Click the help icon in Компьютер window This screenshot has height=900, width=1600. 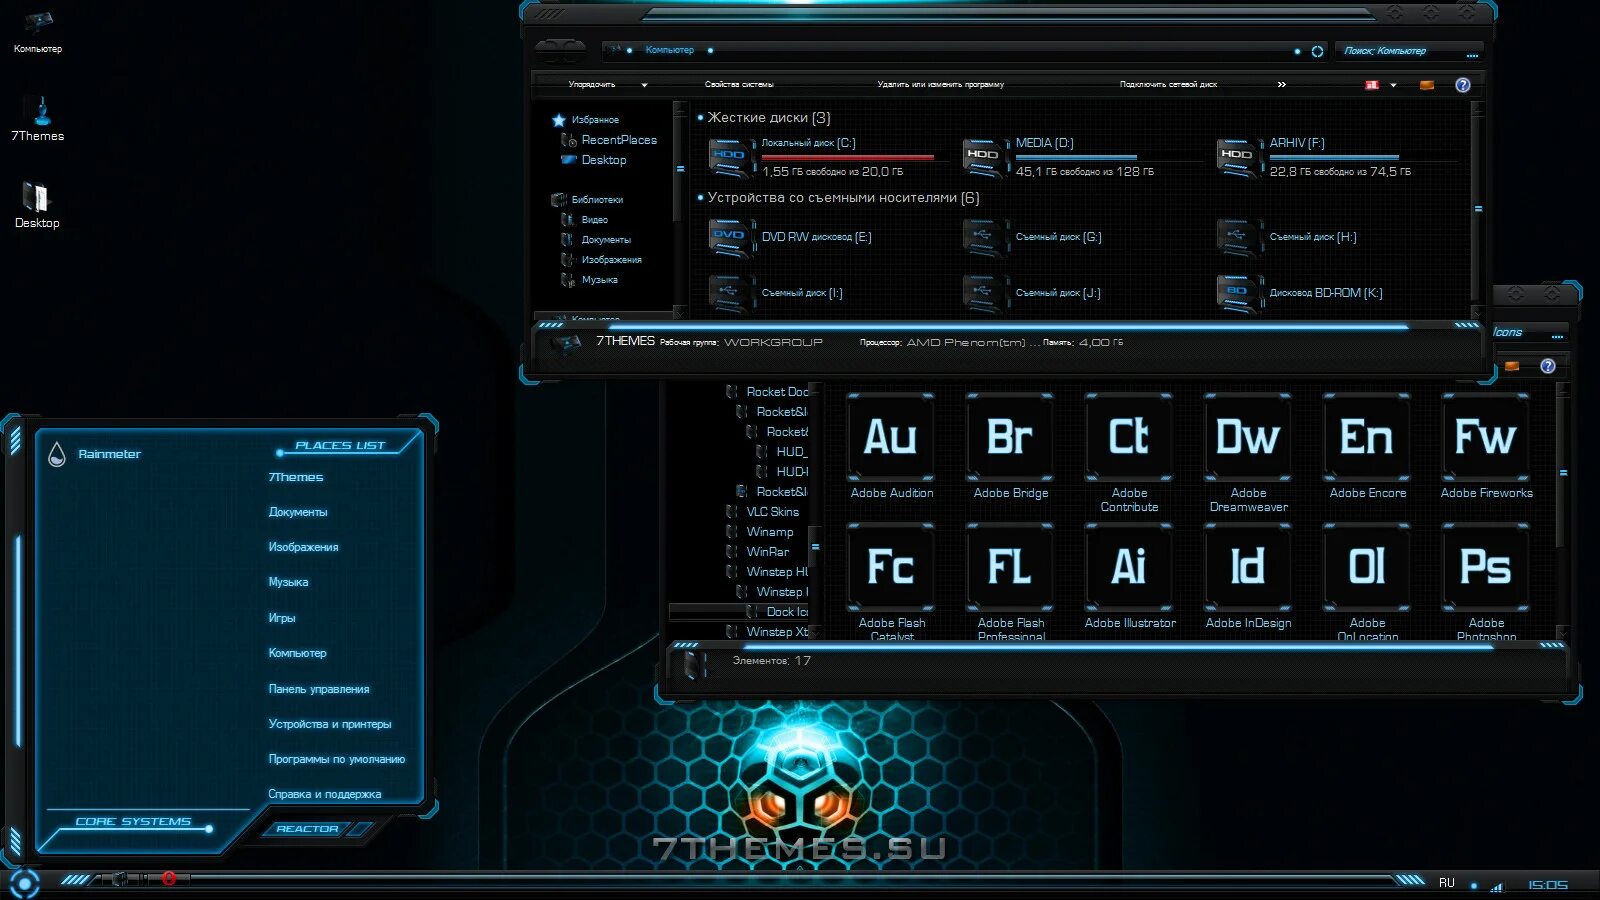point(1462,85)
